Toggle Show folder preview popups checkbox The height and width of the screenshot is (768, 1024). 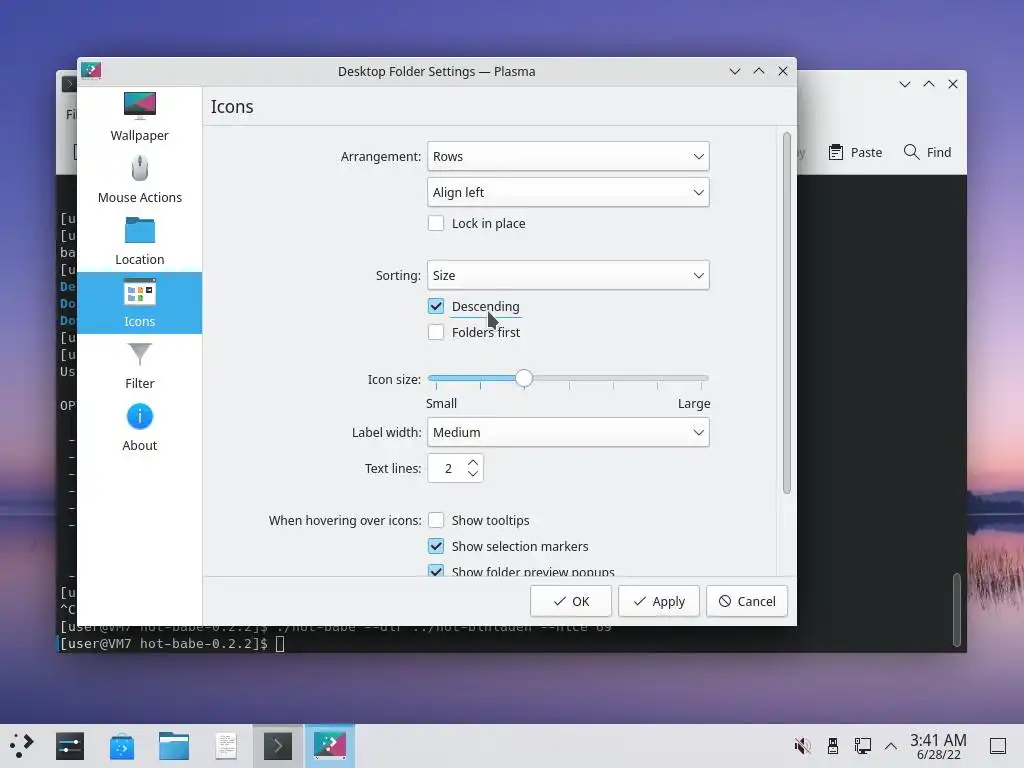click(x=436, y=571)
